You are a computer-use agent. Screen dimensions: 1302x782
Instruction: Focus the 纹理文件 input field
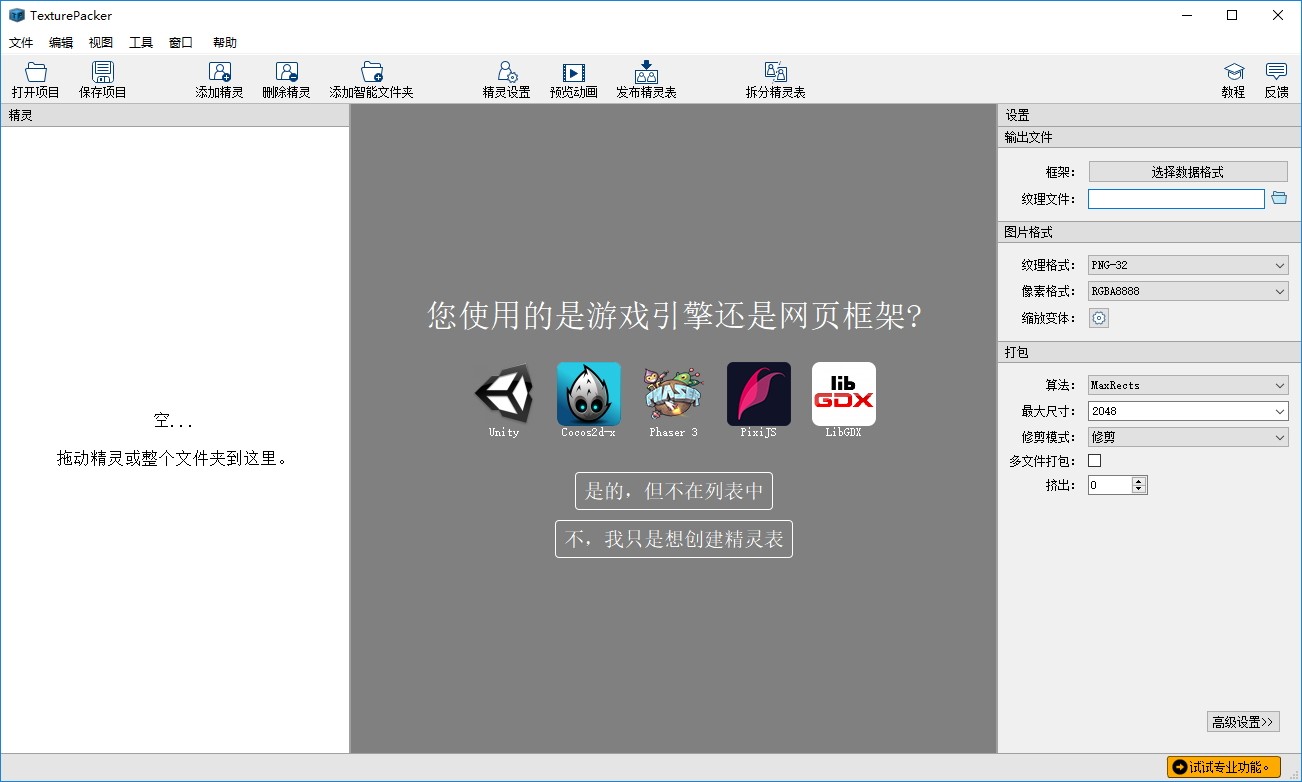[x=1176, y=199]
